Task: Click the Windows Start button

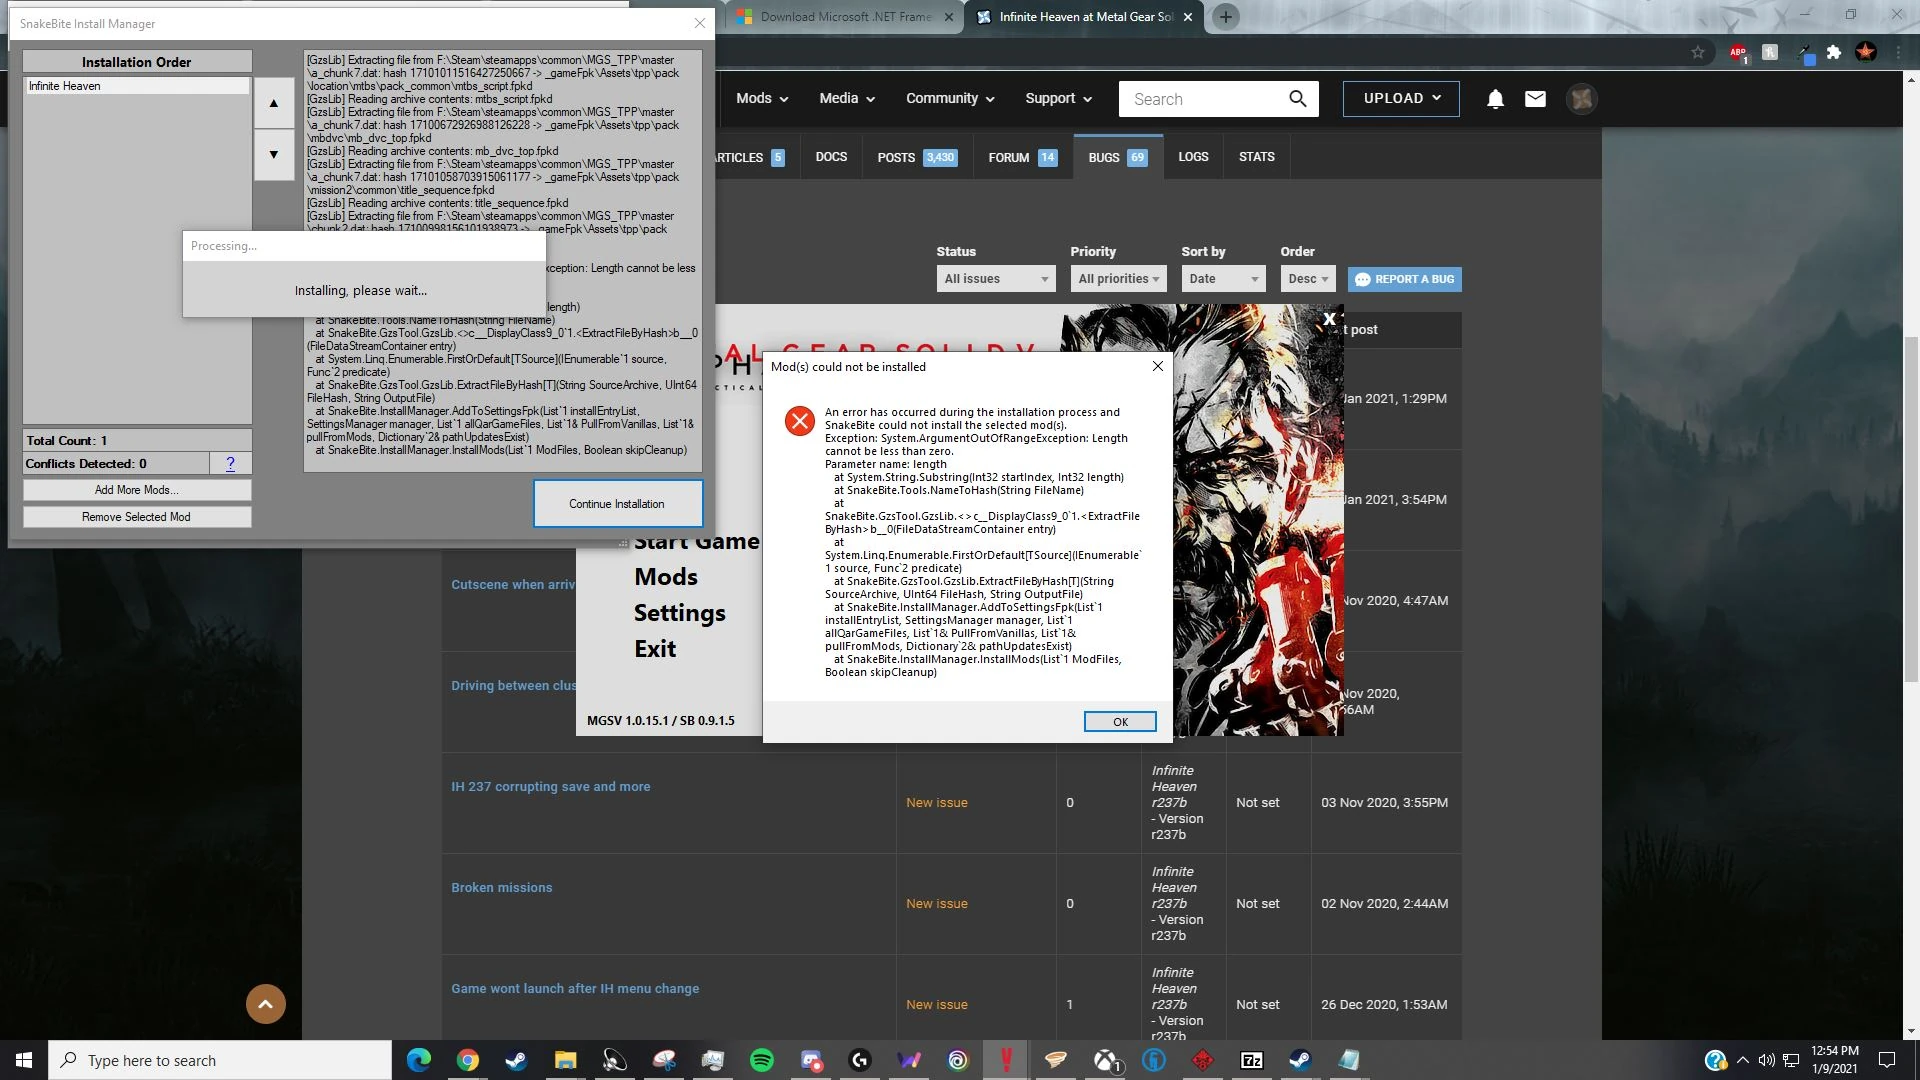Action: point(24,1060)
